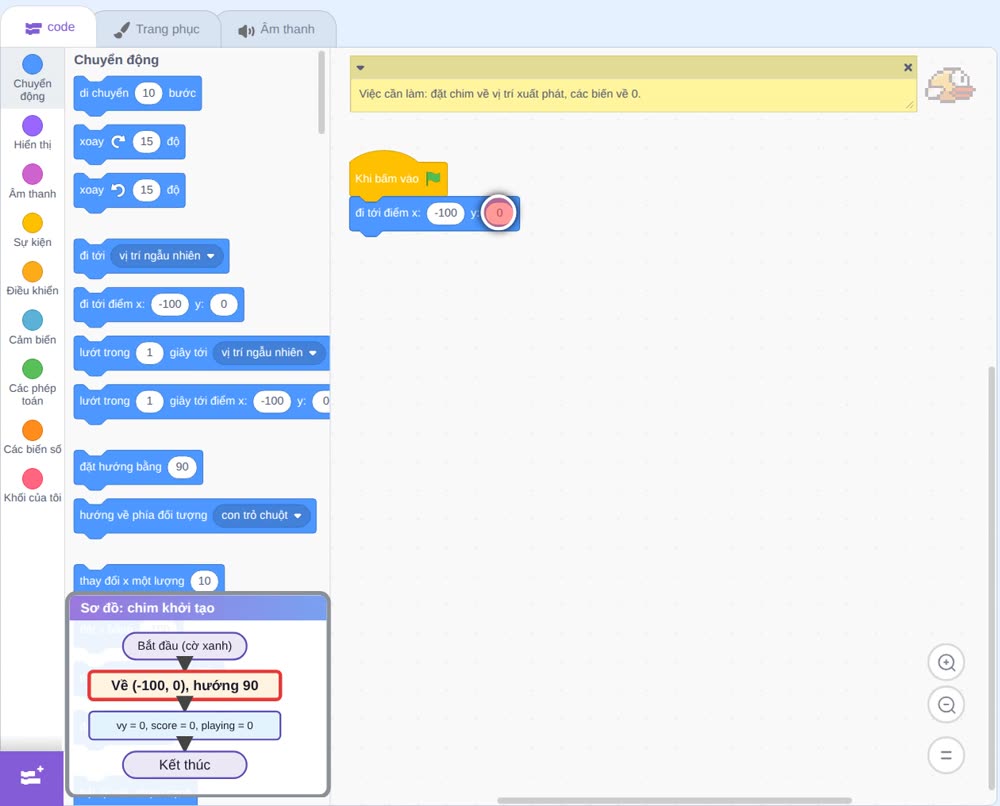Click the 'Kết thúc' flowchart node
The width and height of the screenshot is (1000, 806).
click(184, 765)
